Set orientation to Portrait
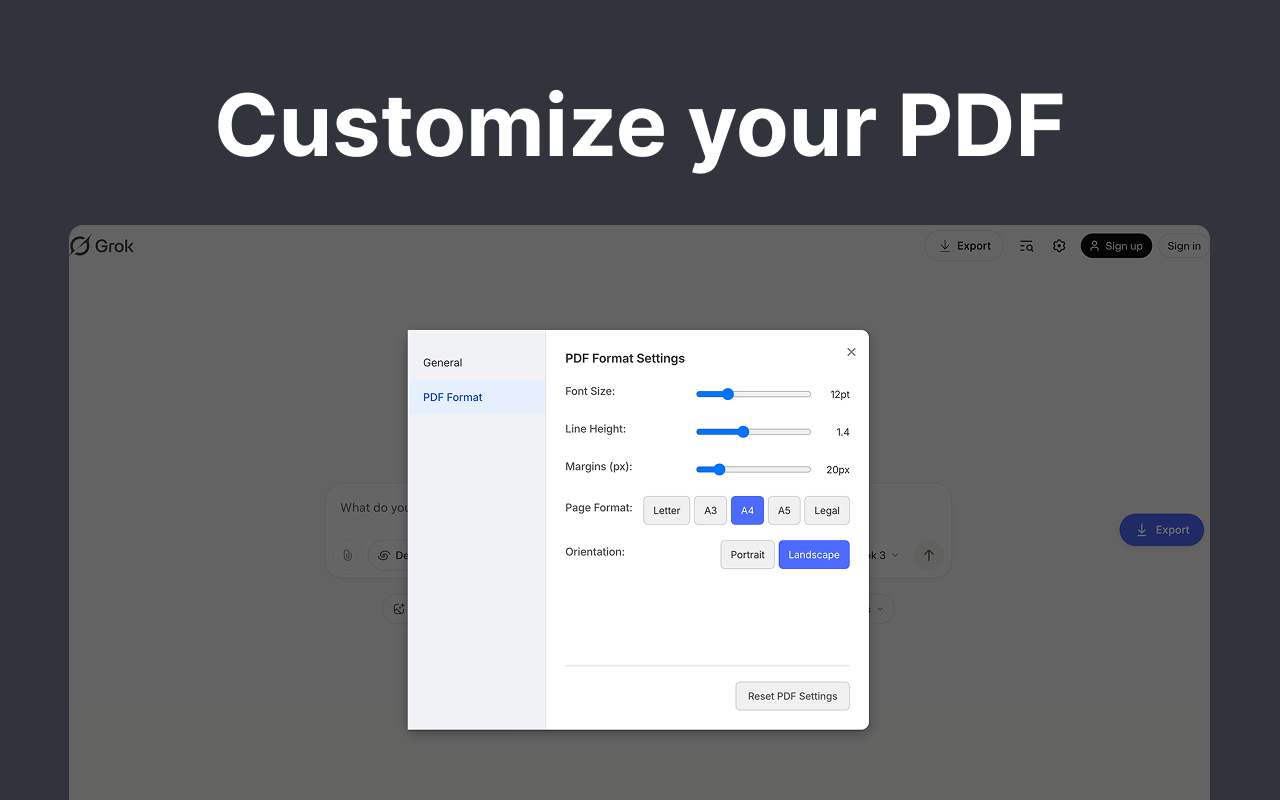 coord(747,555)
